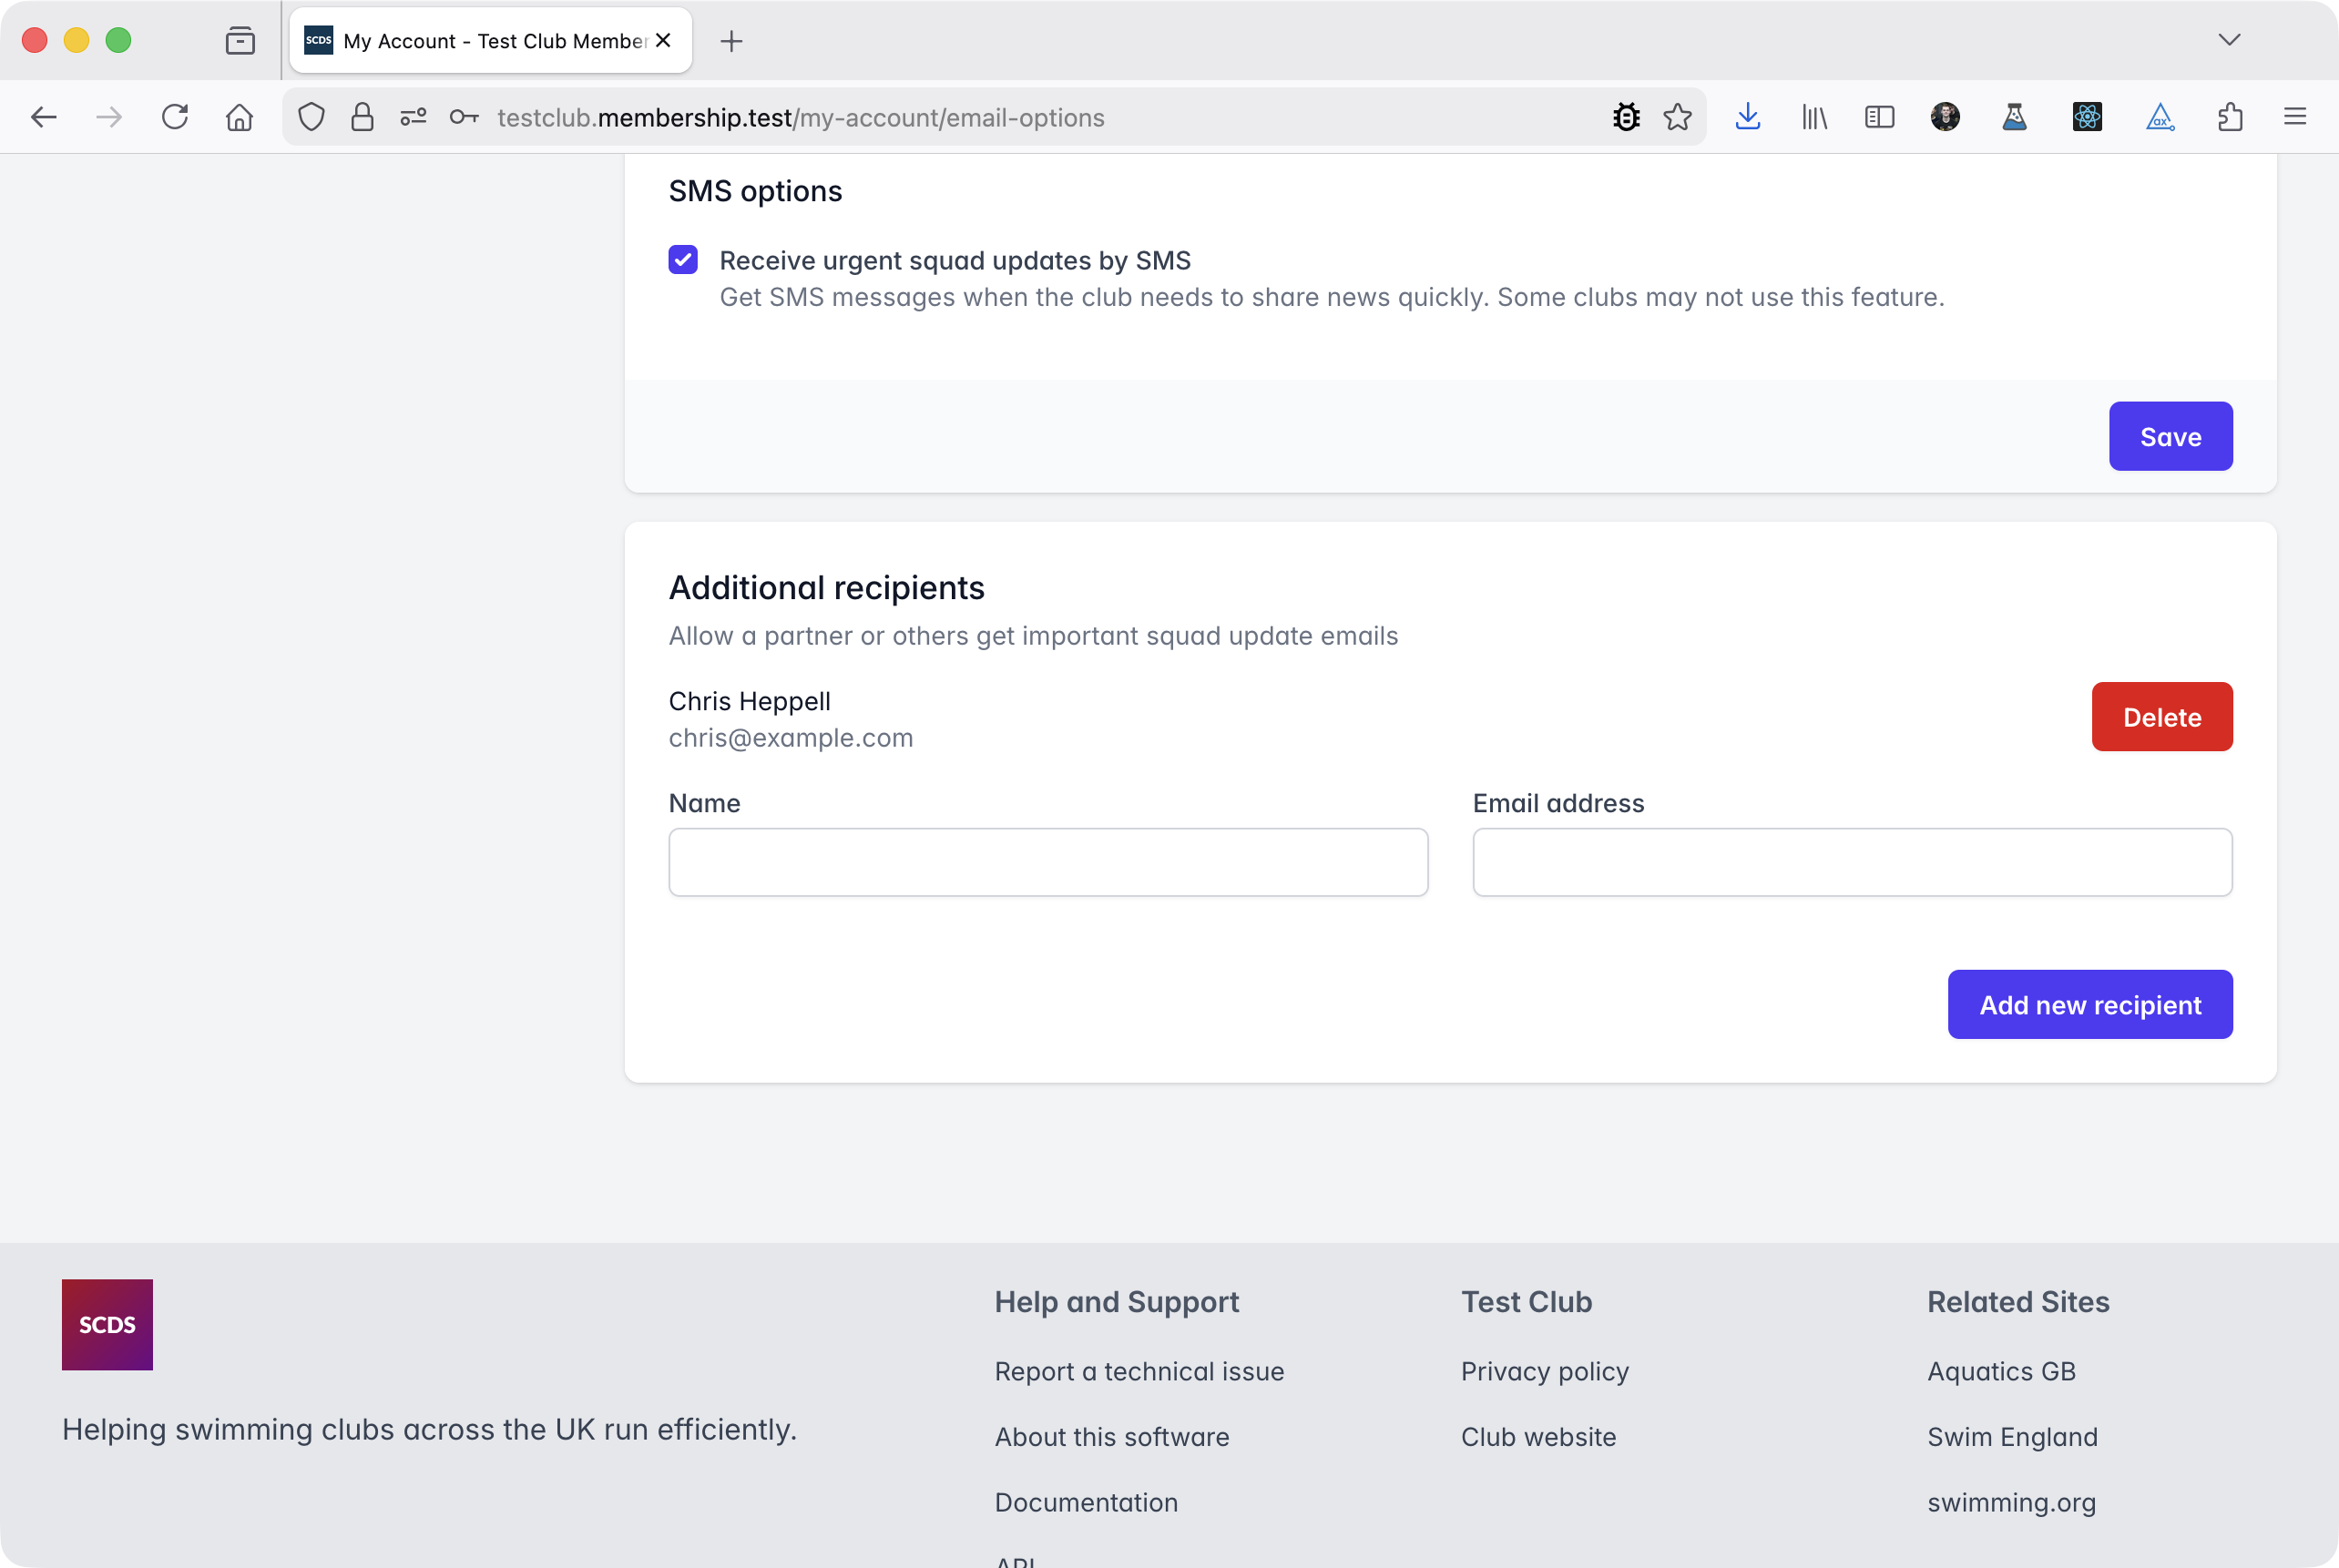Open the vertical tabs sidebar panel
This screenshot has height=1568, width=2339.
coord(1879,117)
